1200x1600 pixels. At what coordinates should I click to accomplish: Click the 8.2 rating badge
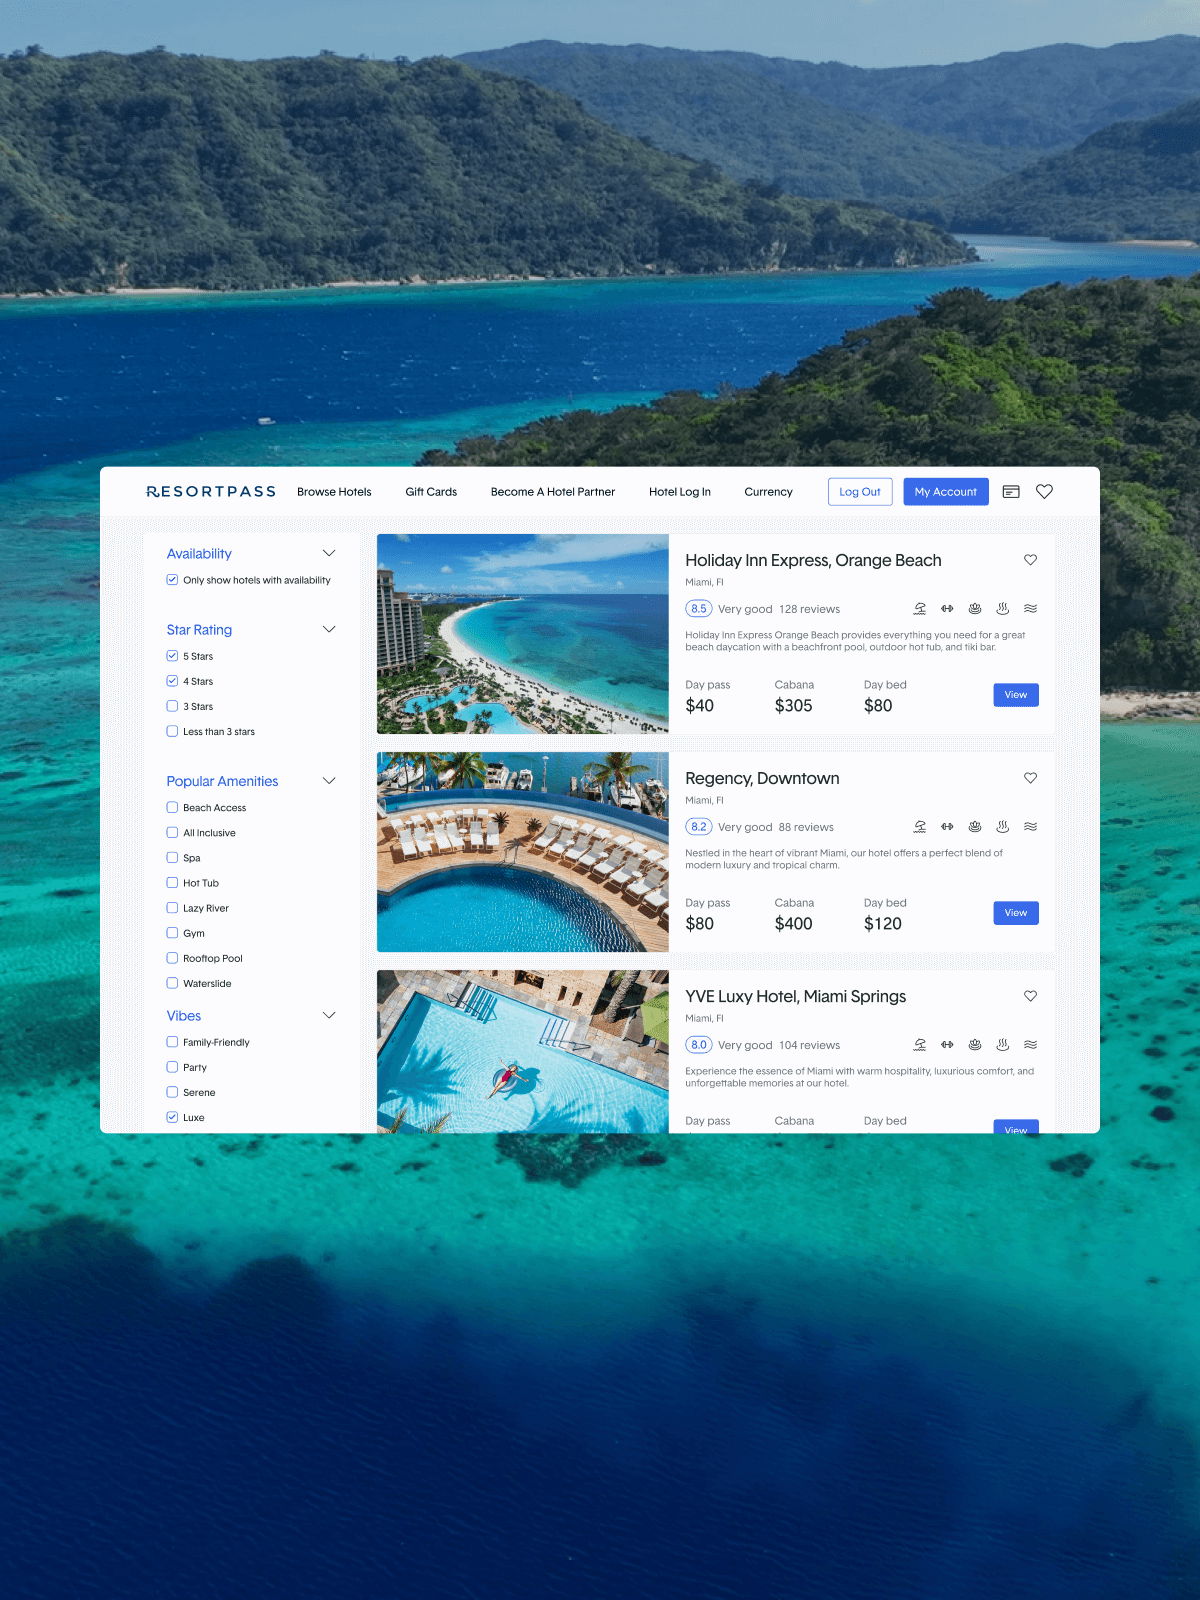pos(699,826)
